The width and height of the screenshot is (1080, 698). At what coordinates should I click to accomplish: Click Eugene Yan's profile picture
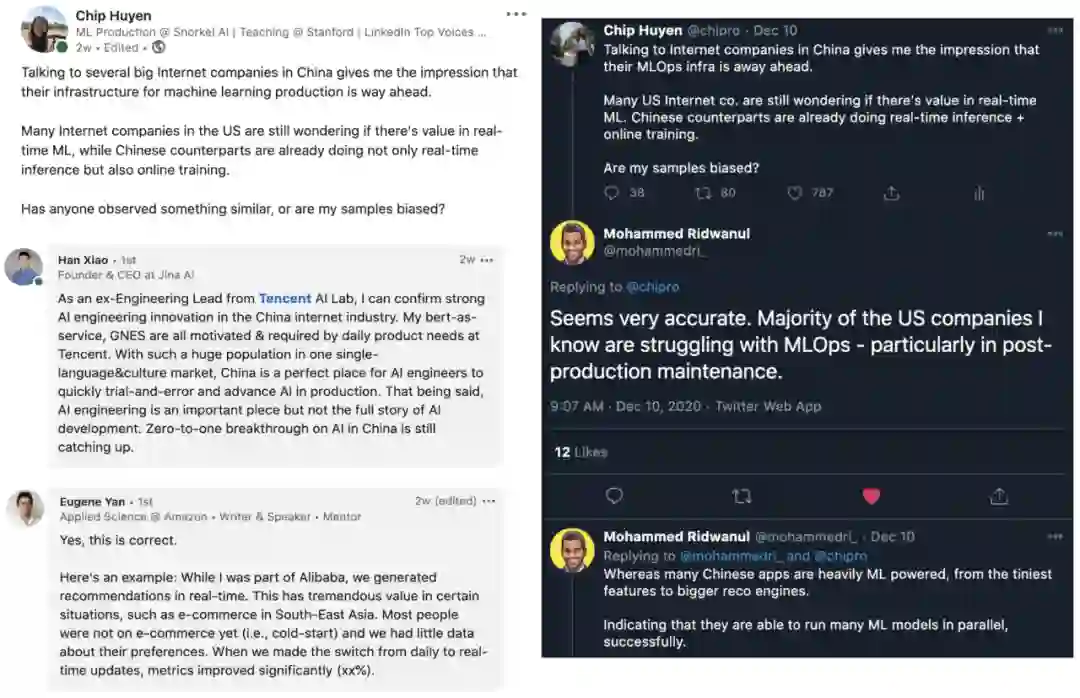point(25,508)
